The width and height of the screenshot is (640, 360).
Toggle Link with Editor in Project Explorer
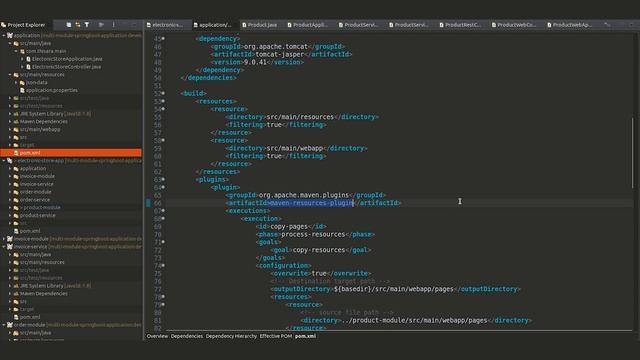78,25
